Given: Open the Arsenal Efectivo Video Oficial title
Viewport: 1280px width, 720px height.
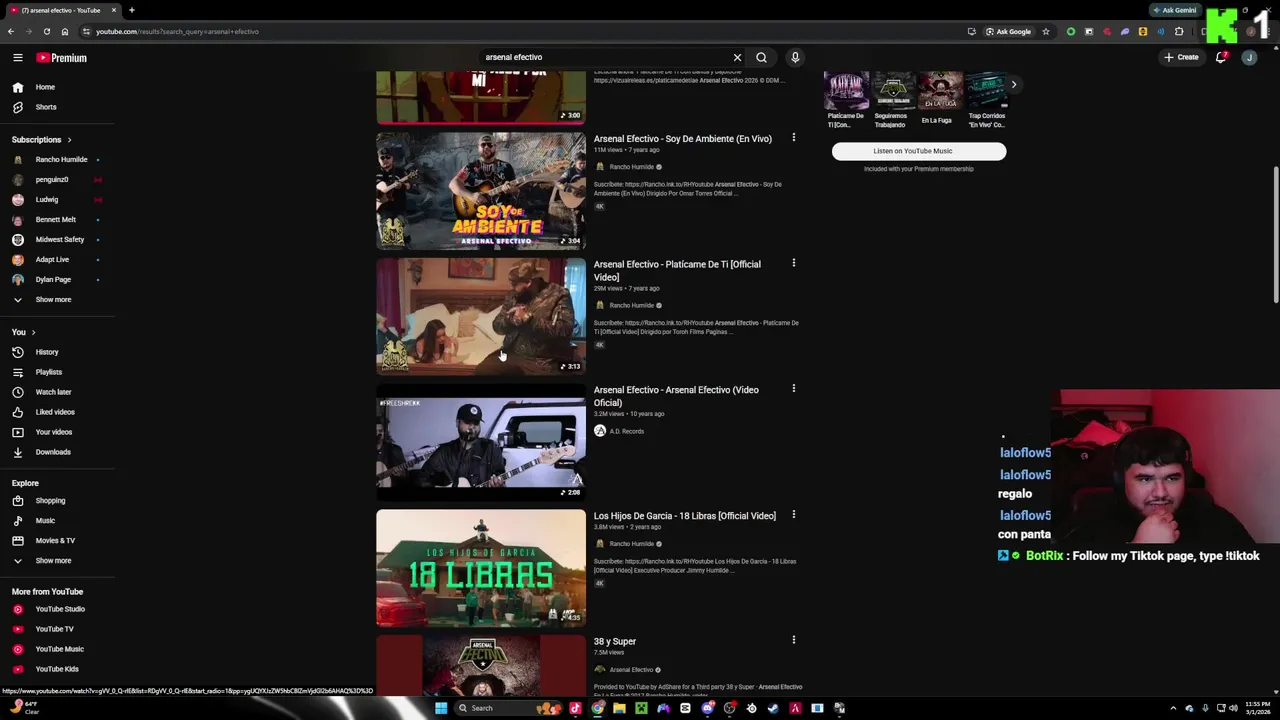Looking at the screenshot, I should tap(676, 396).
